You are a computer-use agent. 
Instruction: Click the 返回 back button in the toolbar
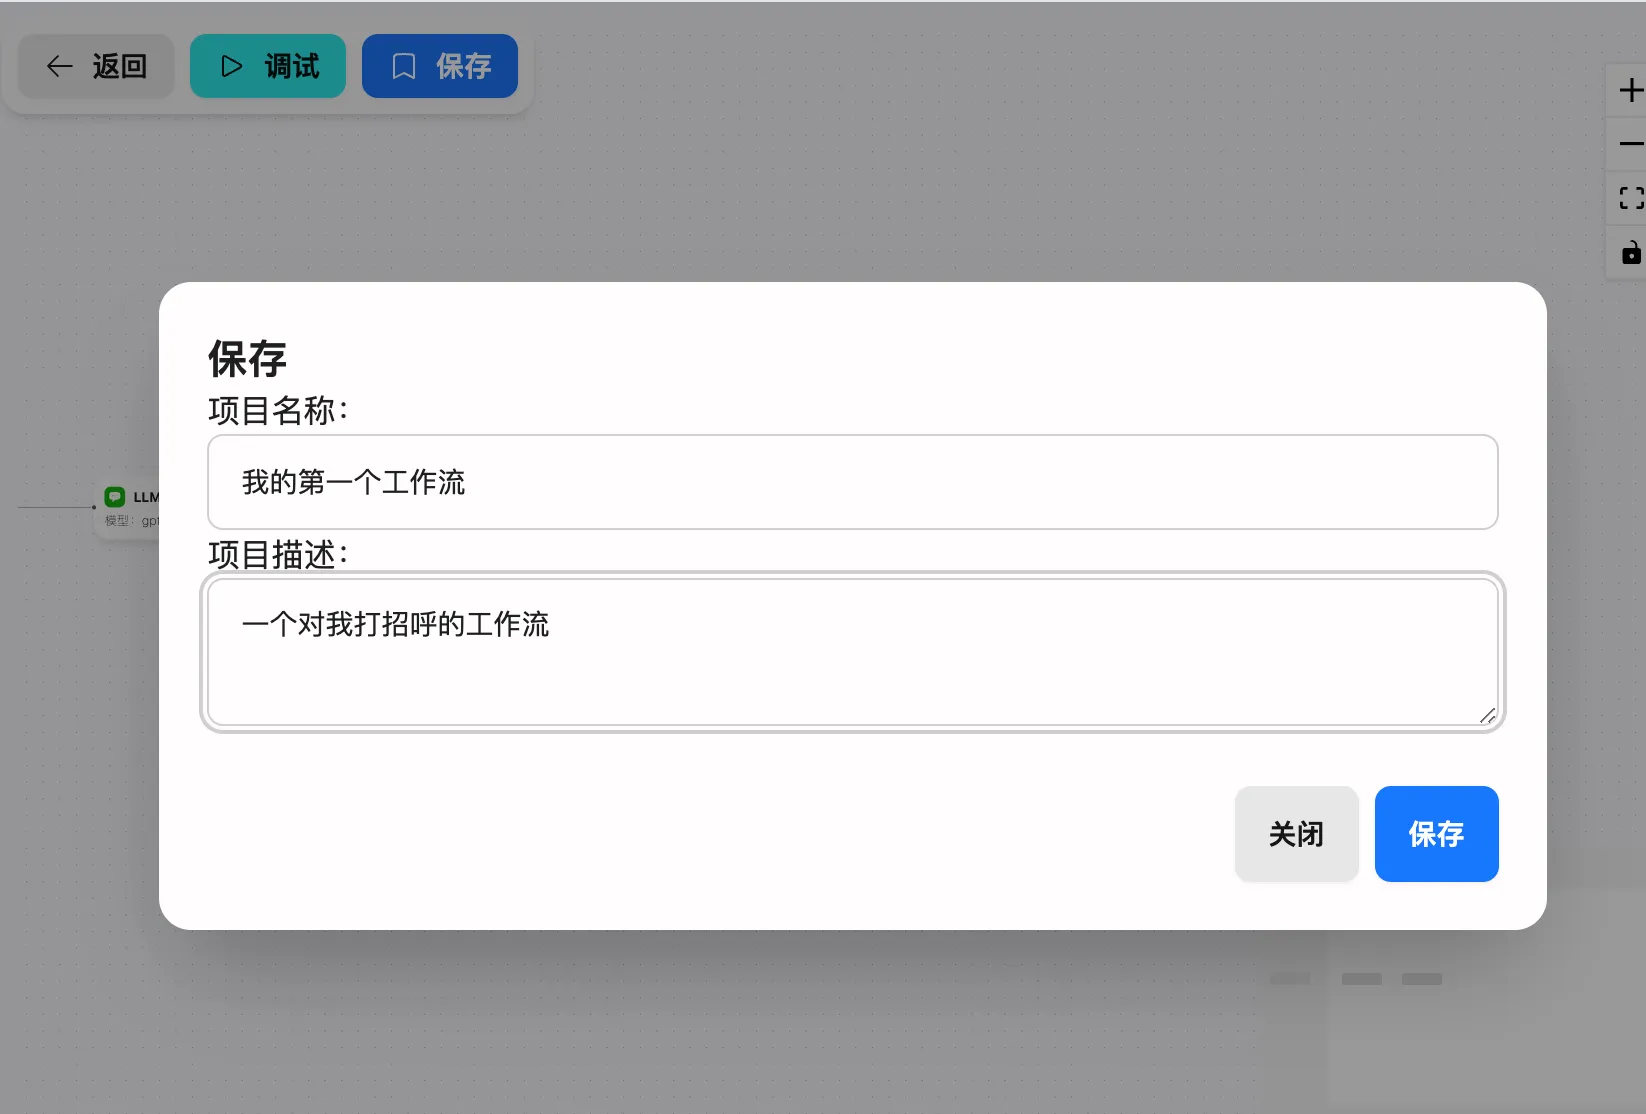coord(96,66)
